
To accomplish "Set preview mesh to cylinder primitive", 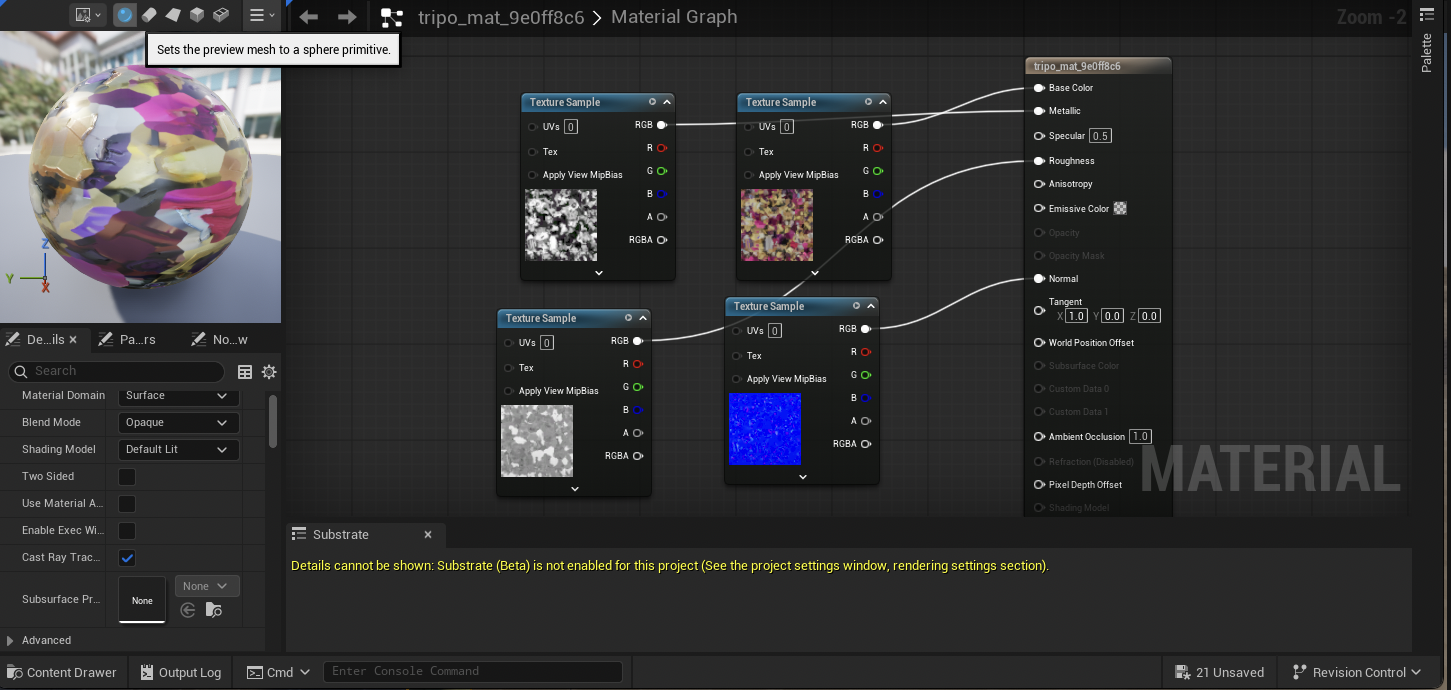I will [149, 15].
